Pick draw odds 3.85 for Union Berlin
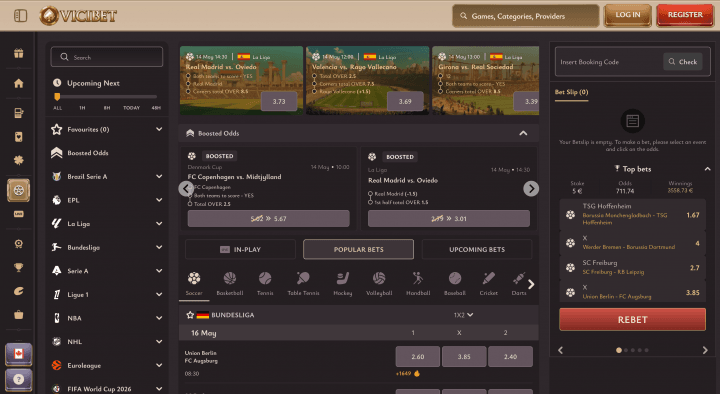The image size is (720, 394). click(x=464, y=357)
